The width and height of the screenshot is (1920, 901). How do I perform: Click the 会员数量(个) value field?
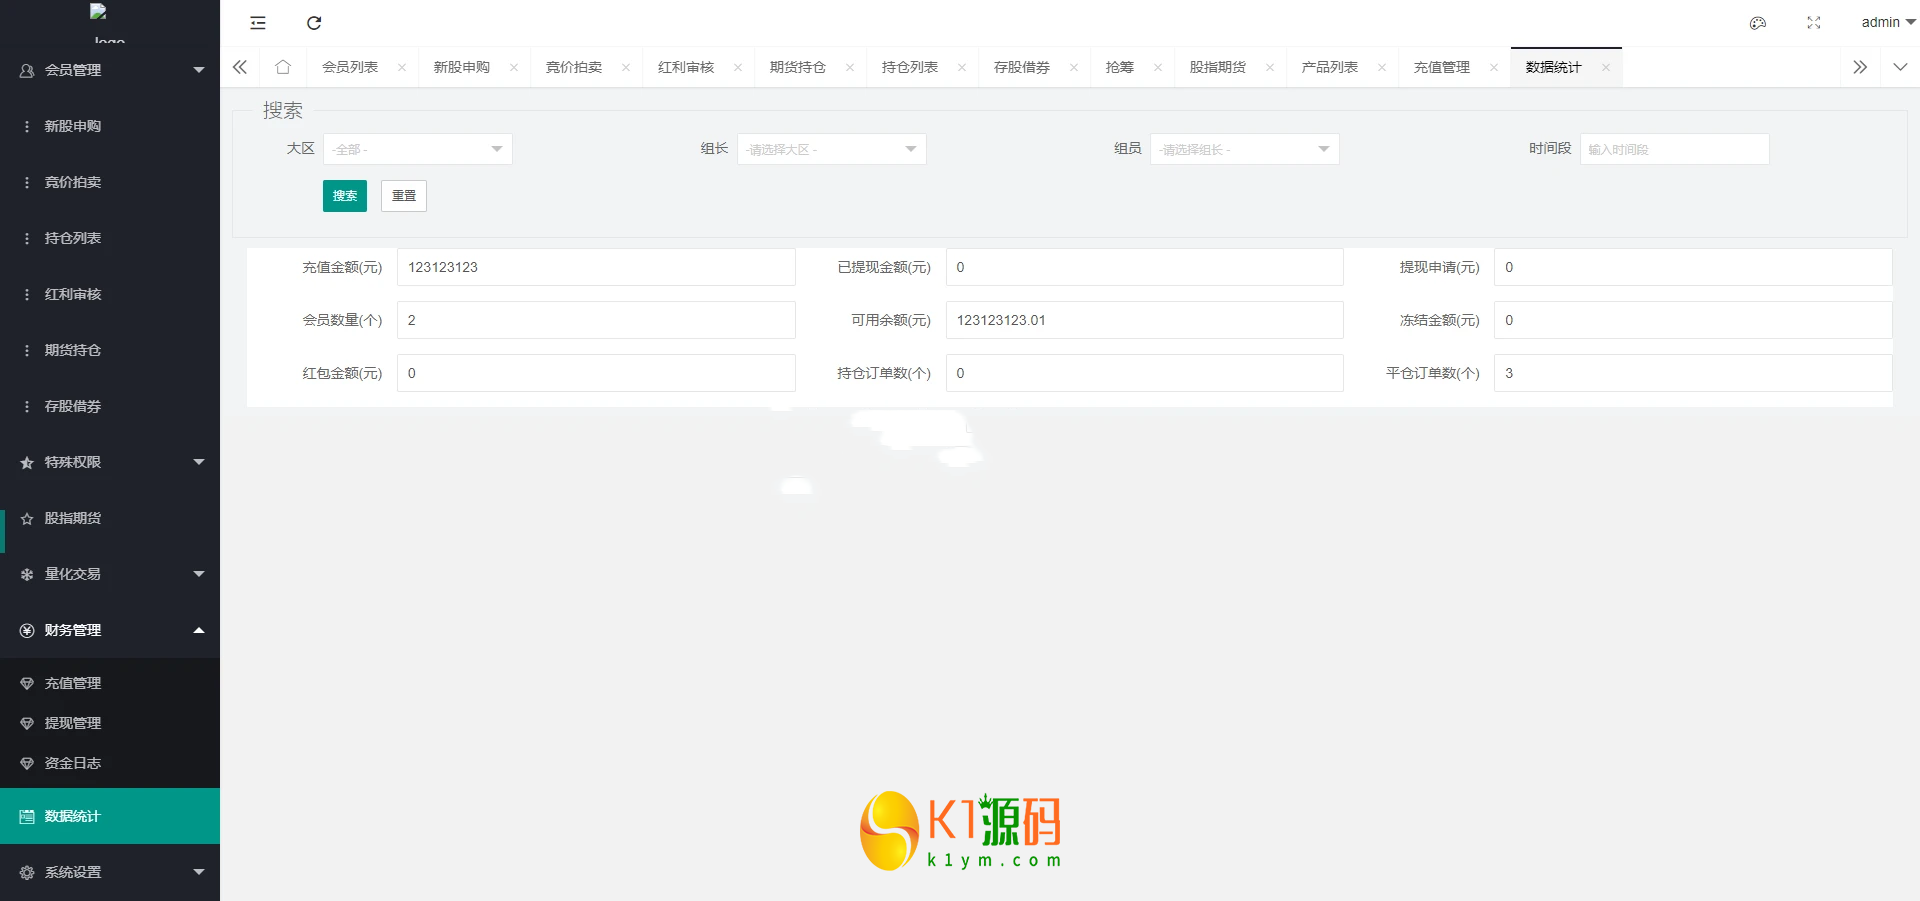596,320
